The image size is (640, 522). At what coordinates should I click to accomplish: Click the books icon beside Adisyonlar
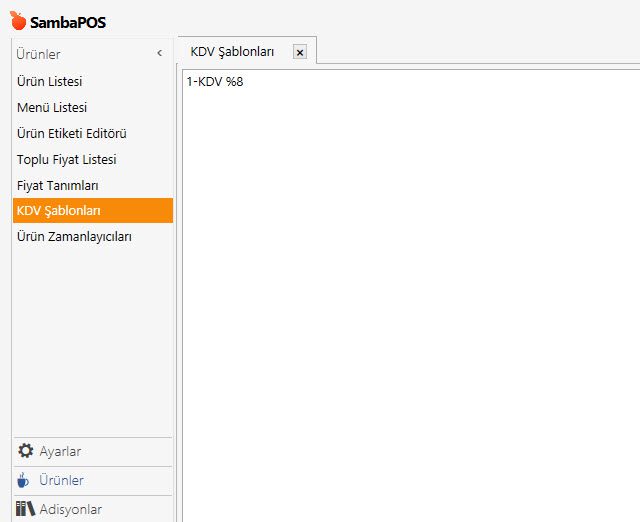26,509
